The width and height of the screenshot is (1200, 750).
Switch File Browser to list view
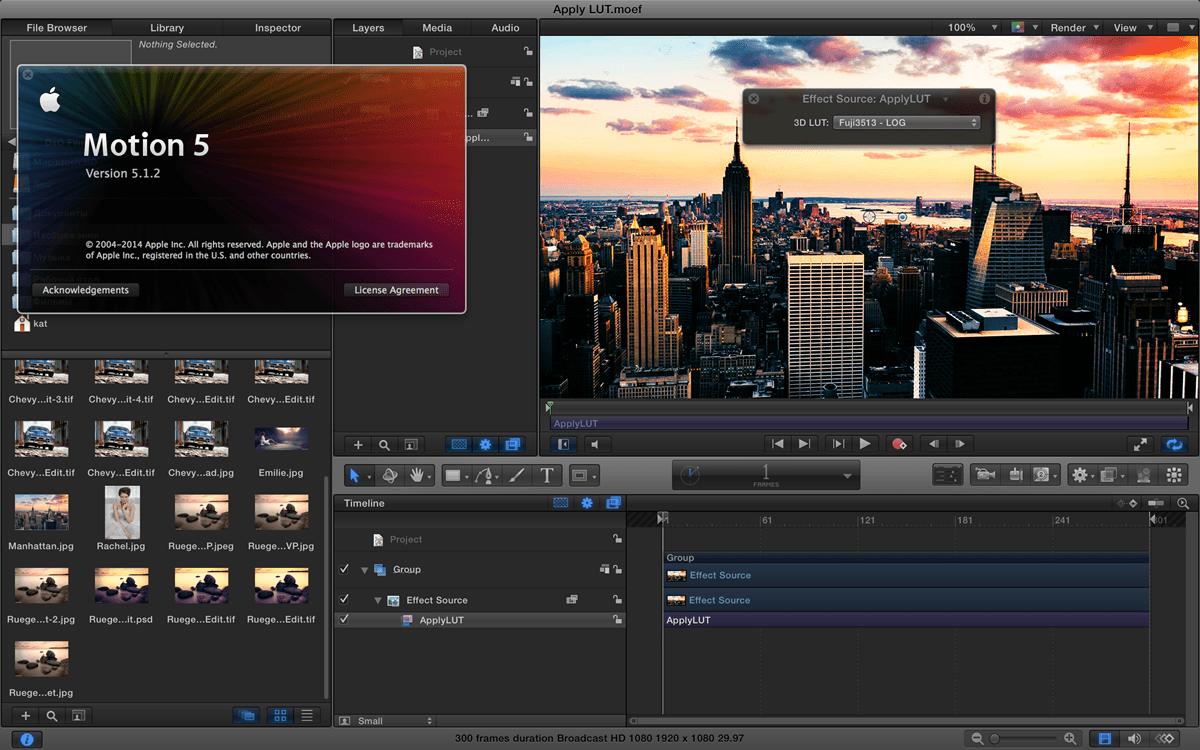click(307, 715)
